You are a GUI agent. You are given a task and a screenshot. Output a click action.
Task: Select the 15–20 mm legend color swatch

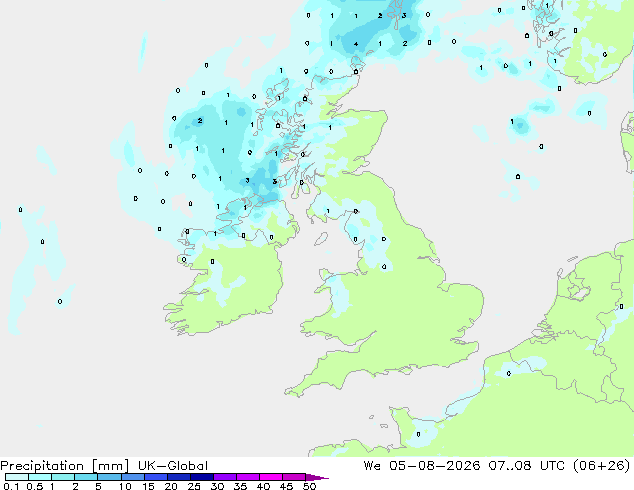pyautogui.click(x=156, y=477)
